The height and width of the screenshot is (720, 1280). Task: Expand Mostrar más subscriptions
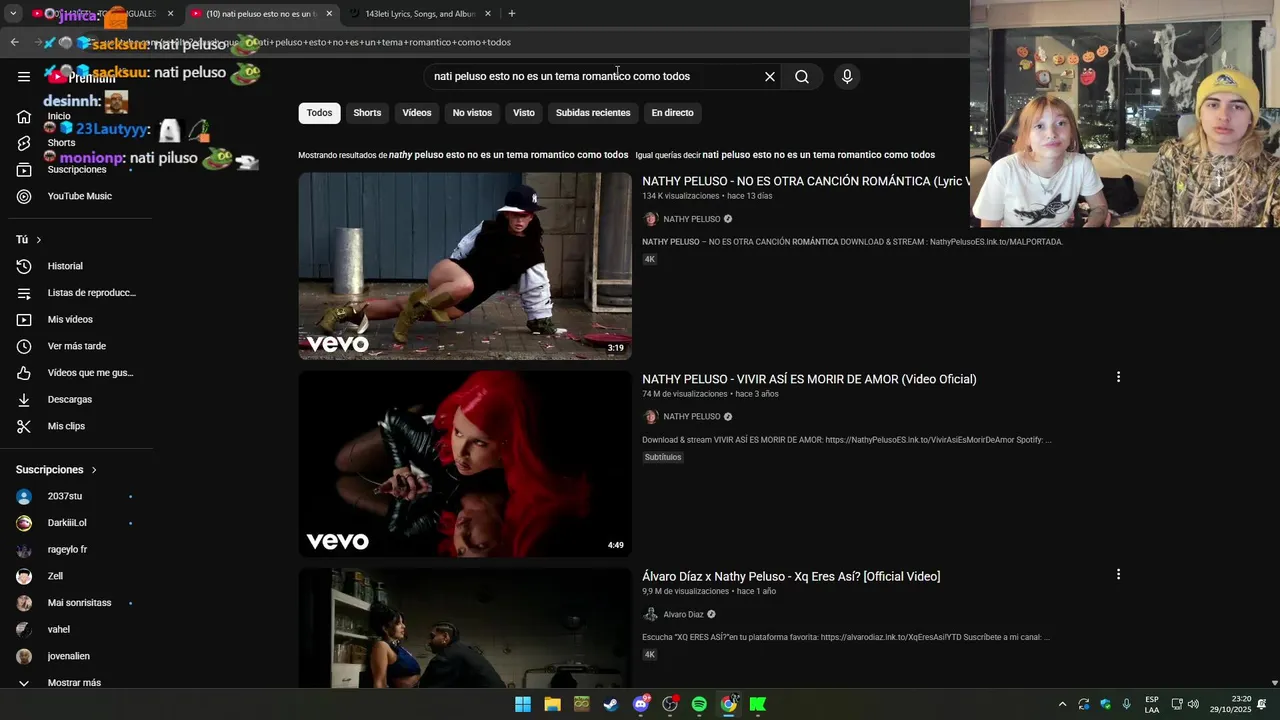pyautogui.click(x=76, y=683)
